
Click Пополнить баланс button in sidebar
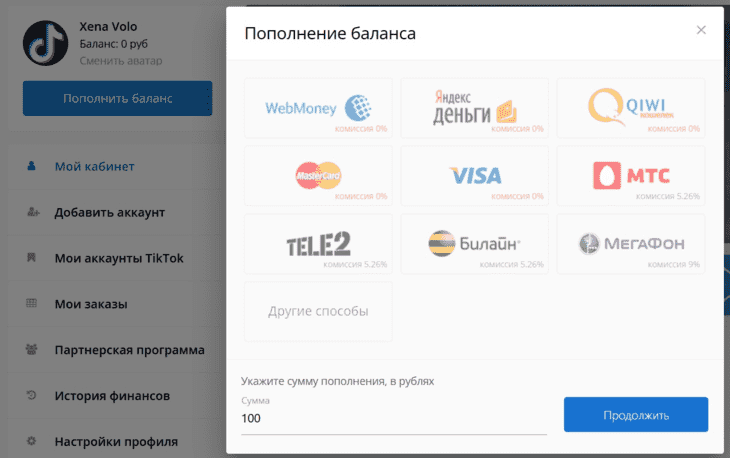[x=117, y=98]
